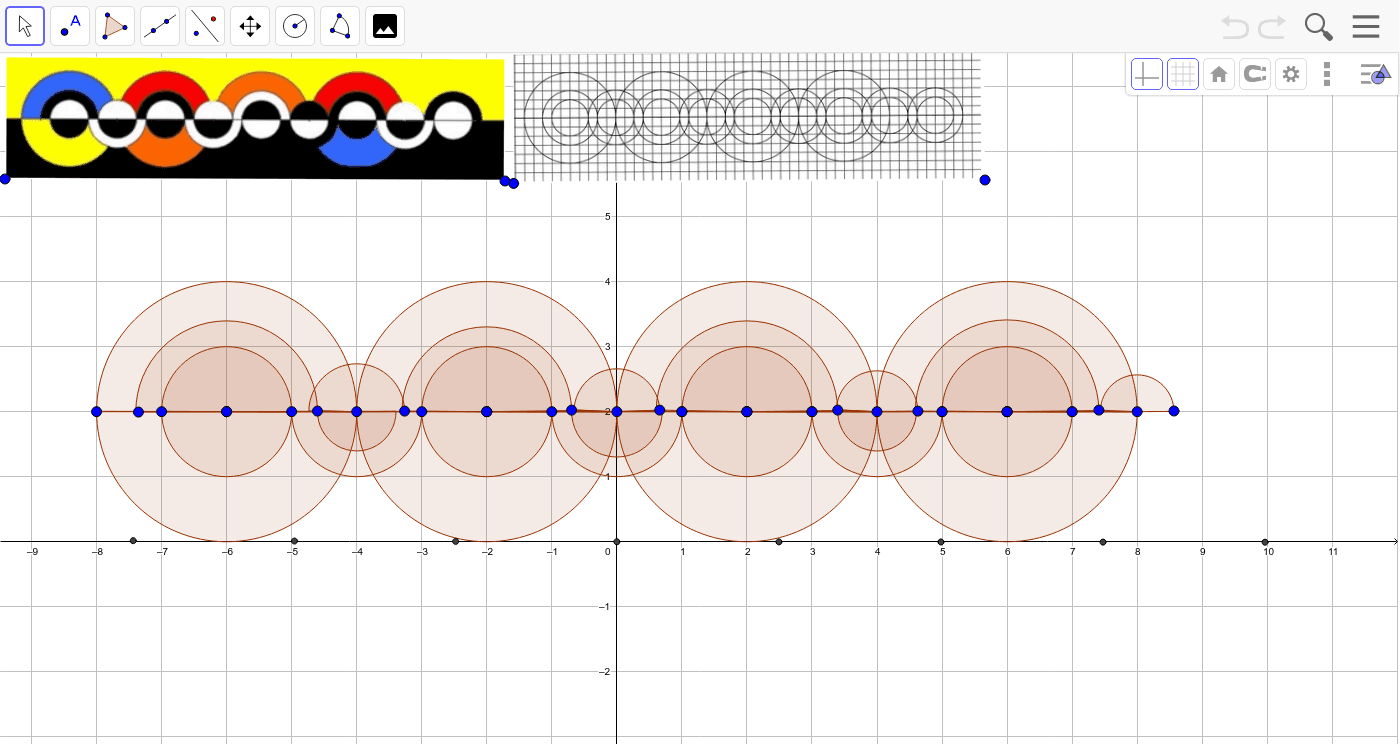
Task: Select the colorful circles artwork image
Action: (255, 119)
